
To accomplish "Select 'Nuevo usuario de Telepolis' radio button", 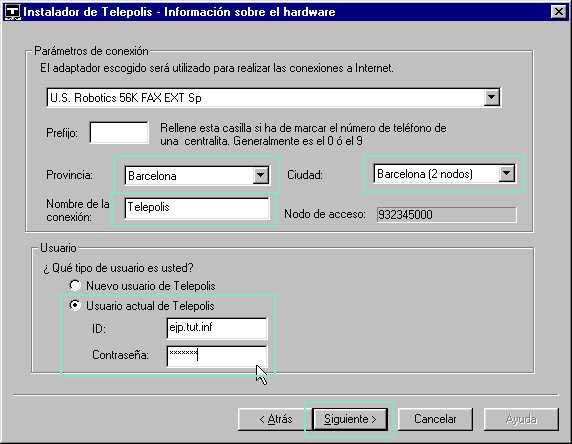I will pos(75,285).
